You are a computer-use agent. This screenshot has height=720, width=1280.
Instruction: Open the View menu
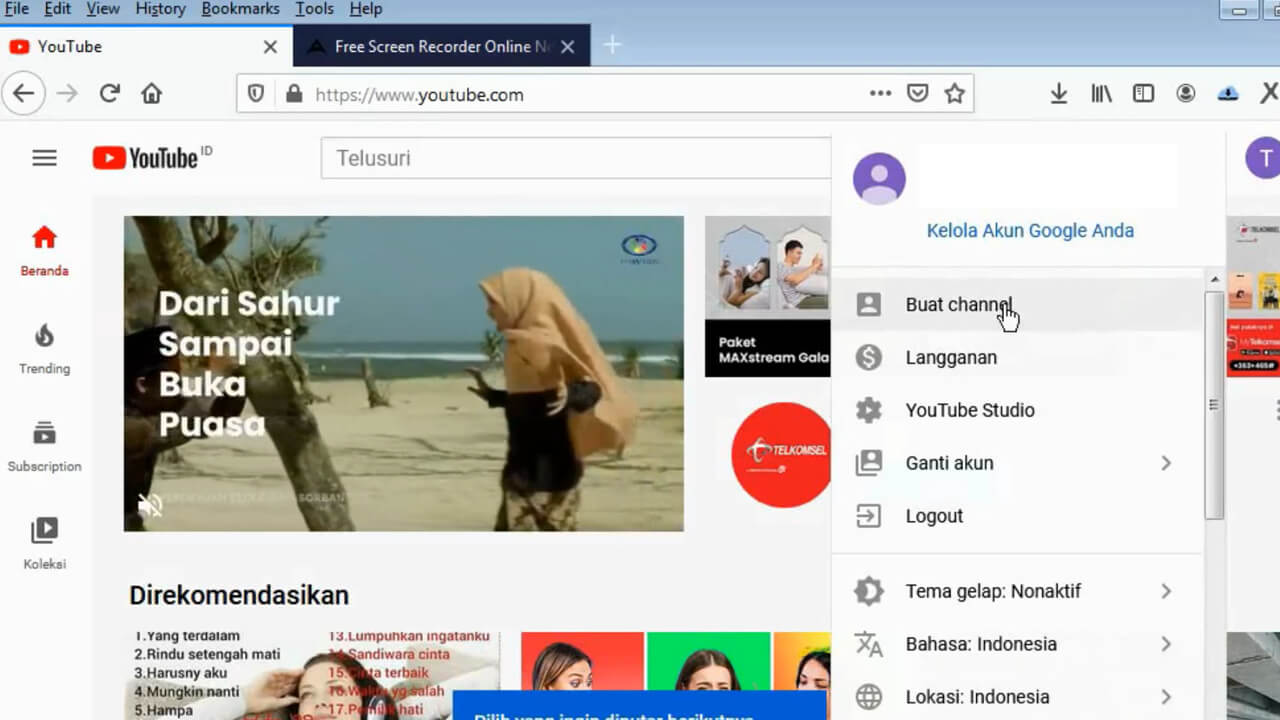click(103, 9)
